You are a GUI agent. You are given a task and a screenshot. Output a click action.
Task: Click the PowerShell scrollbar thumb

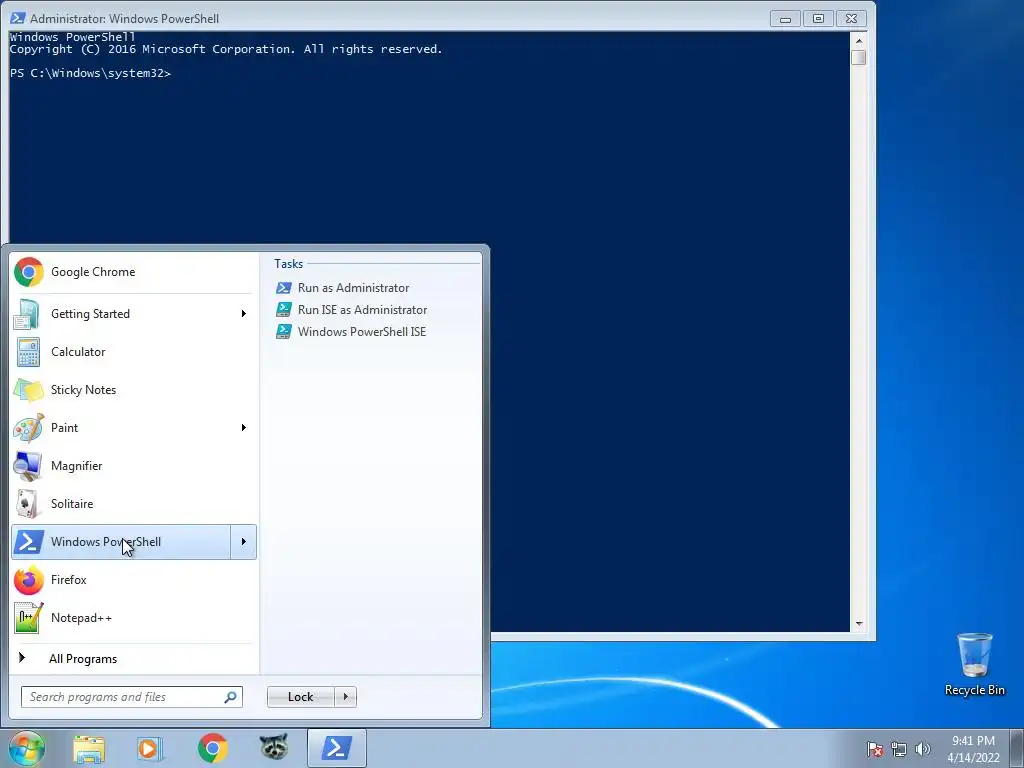click(x=859, y=57)
